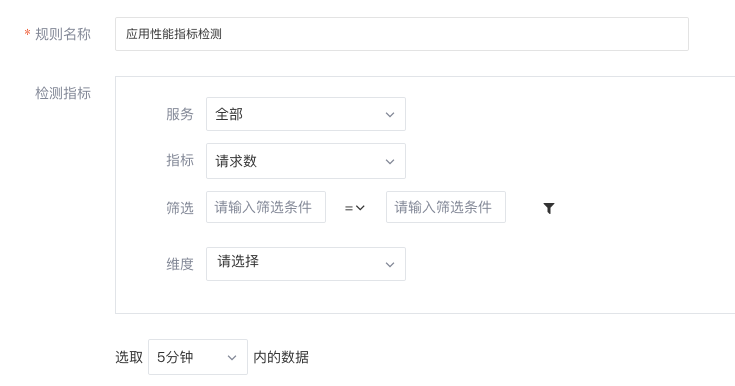This screenshot has width=735, height=386.
Task: Click the second 请输入筛选条件 input
Action: coord(446,207)
